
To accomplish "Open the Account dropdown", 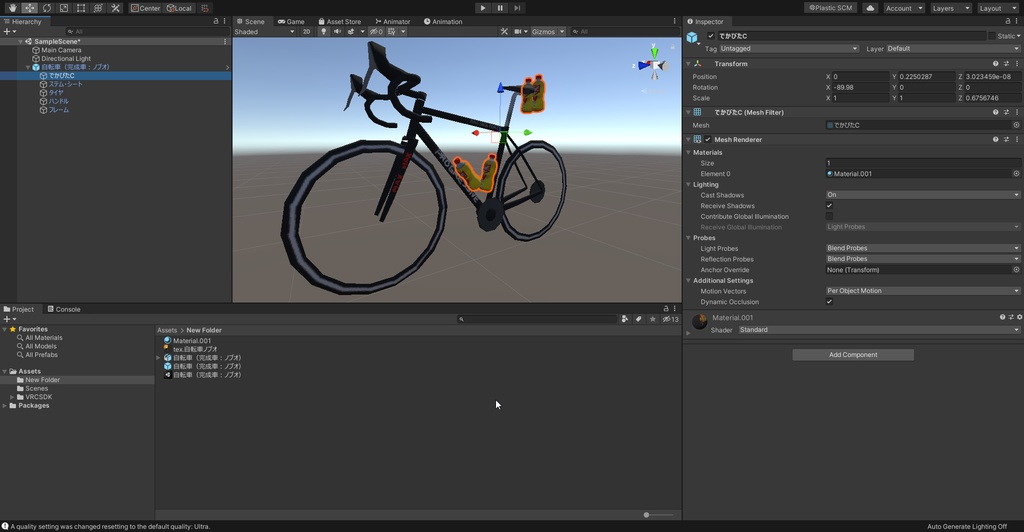I will (x=904, y=8).
